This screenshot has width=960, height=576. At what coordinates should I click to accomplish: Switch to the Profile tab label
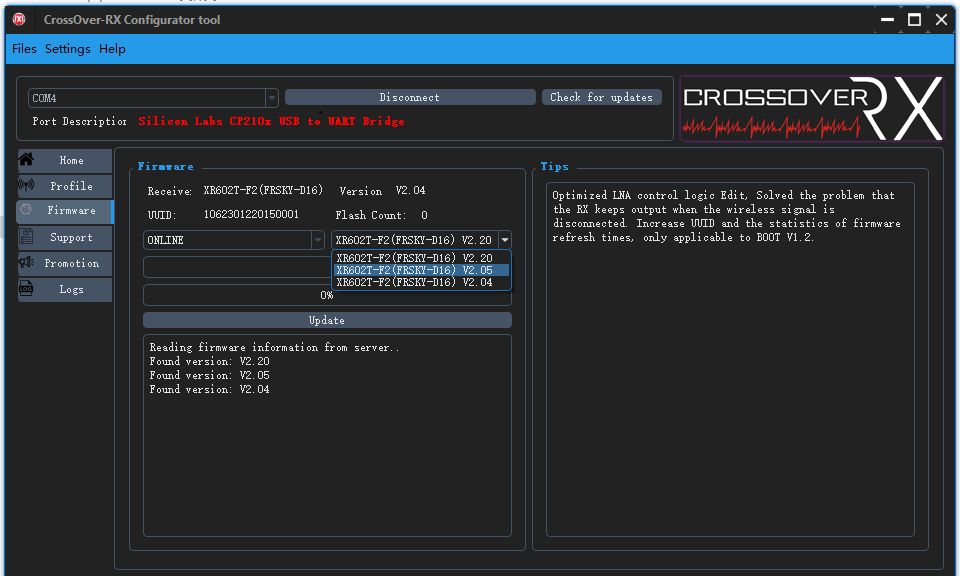(72, 186)
